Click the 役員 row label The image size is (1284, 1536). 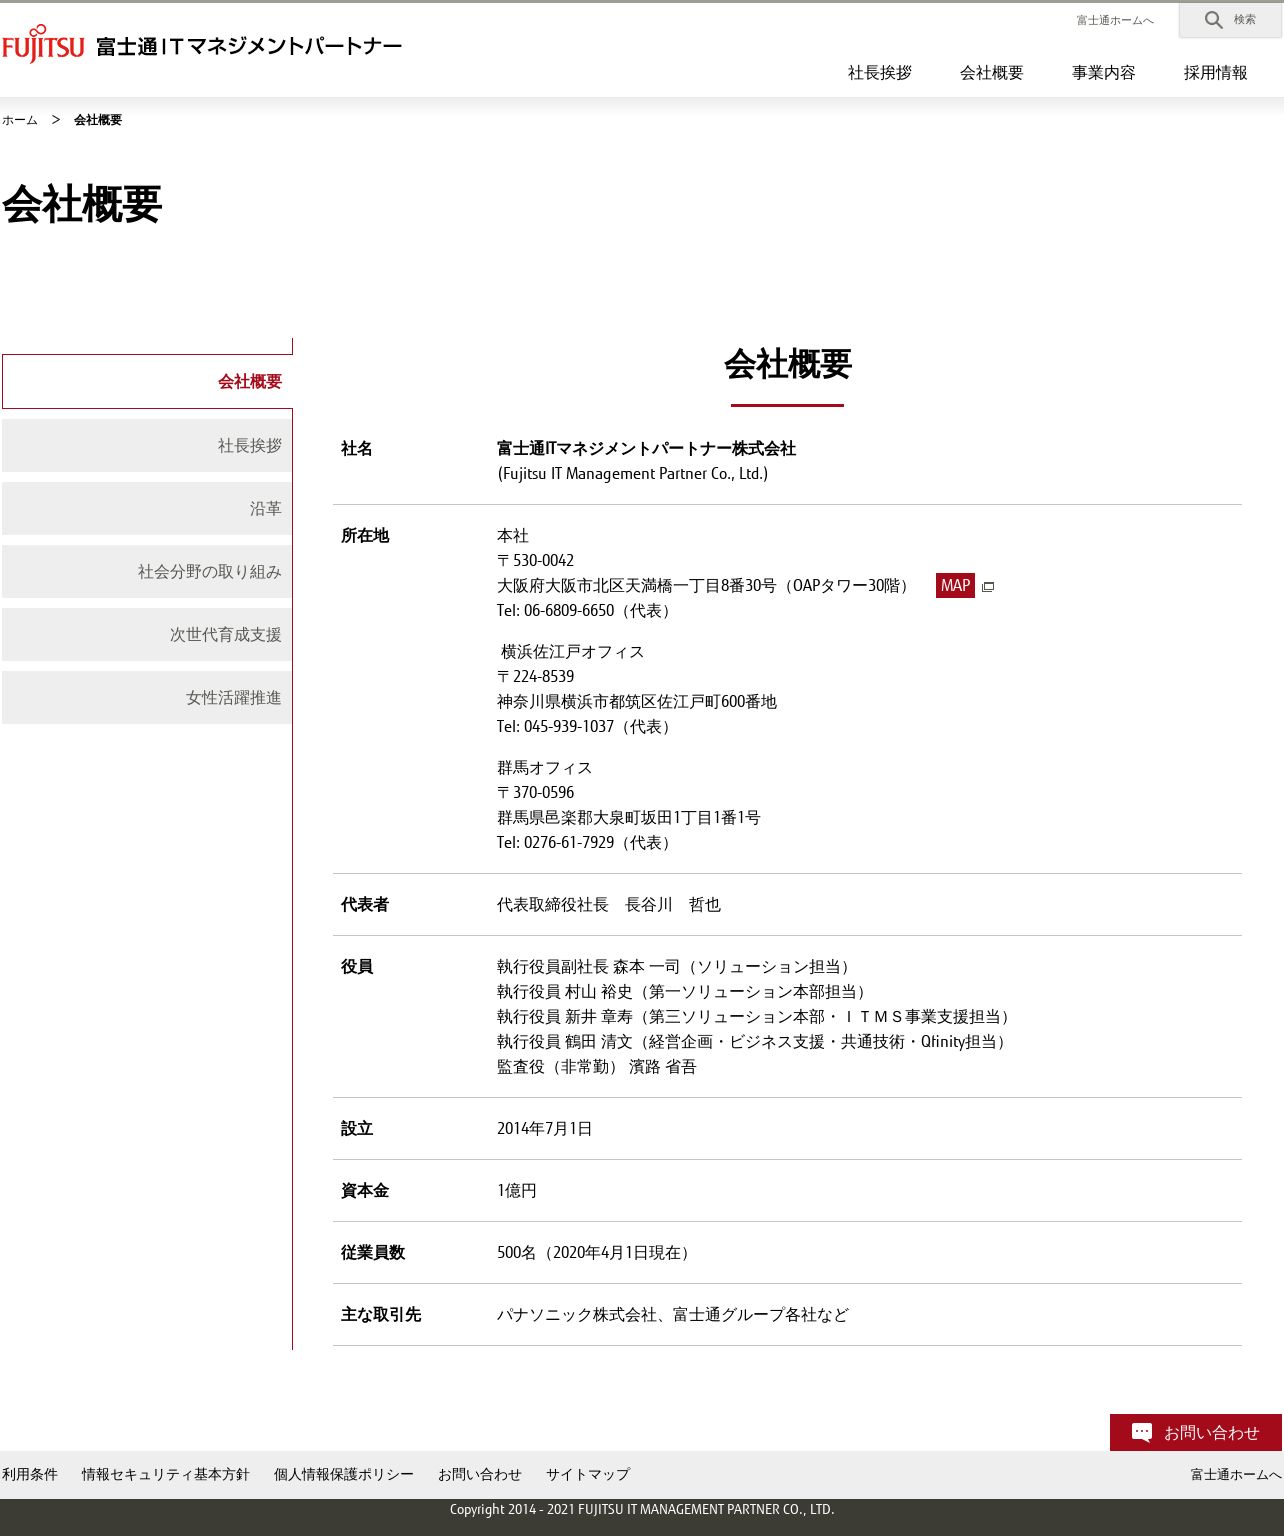click(357, 967)
